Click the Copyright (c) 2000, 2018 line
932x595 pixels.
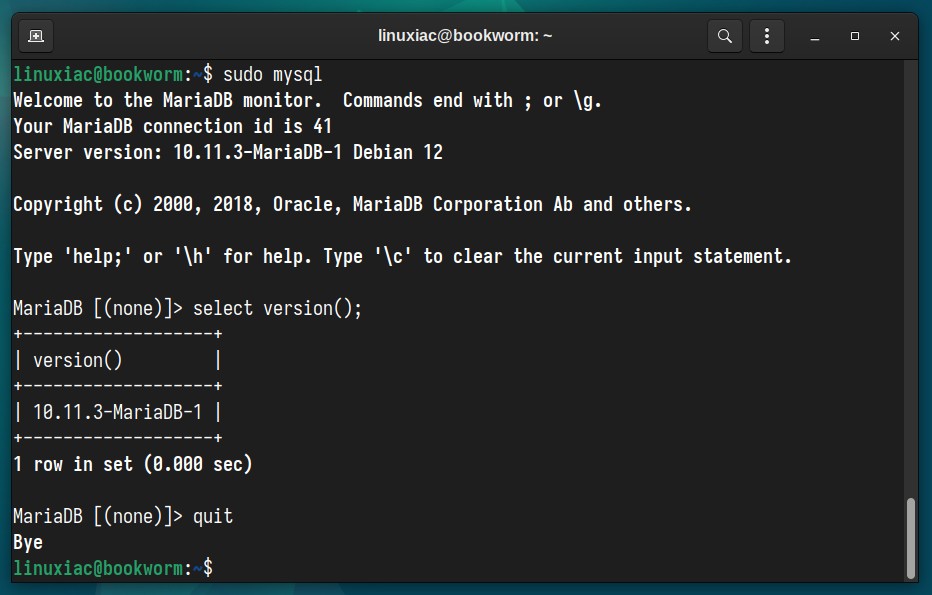pos(352,205)
